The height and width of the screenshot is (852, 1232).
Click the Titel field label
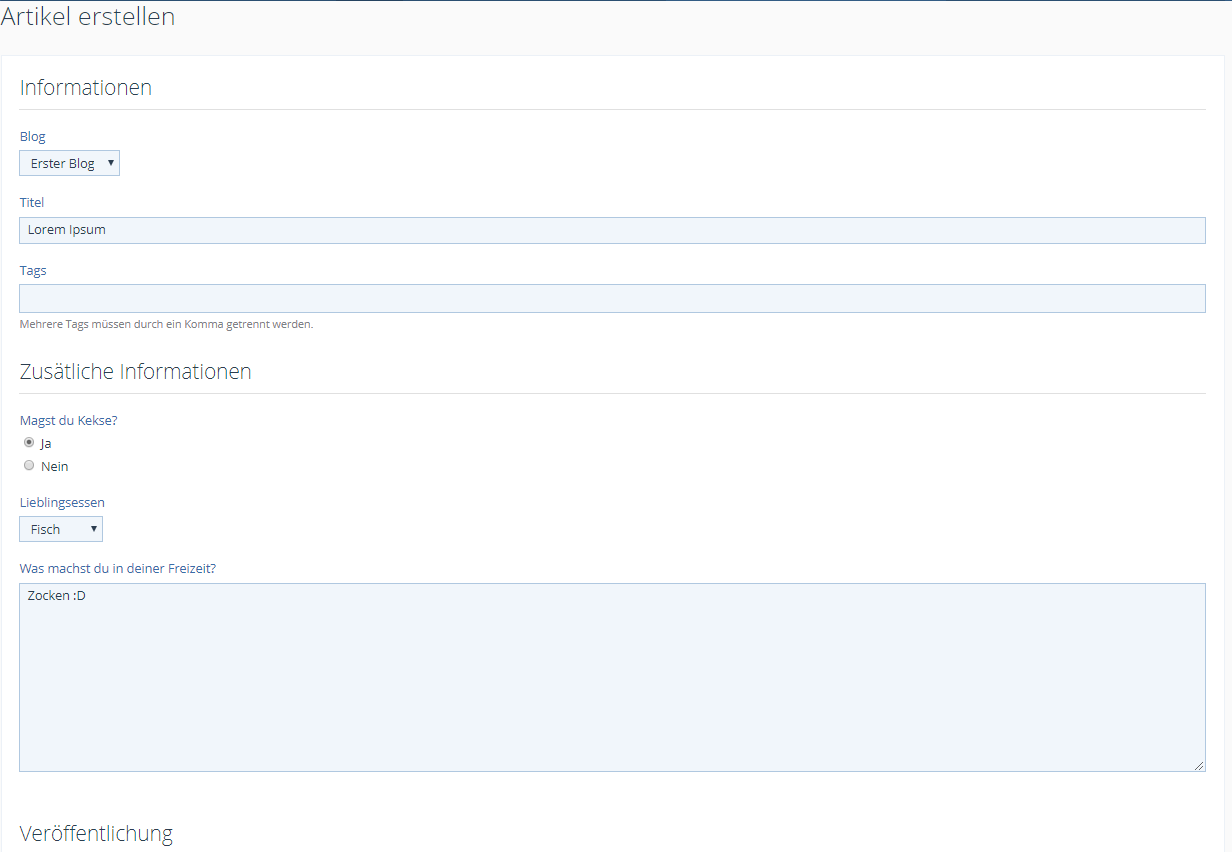pos(32,203)
